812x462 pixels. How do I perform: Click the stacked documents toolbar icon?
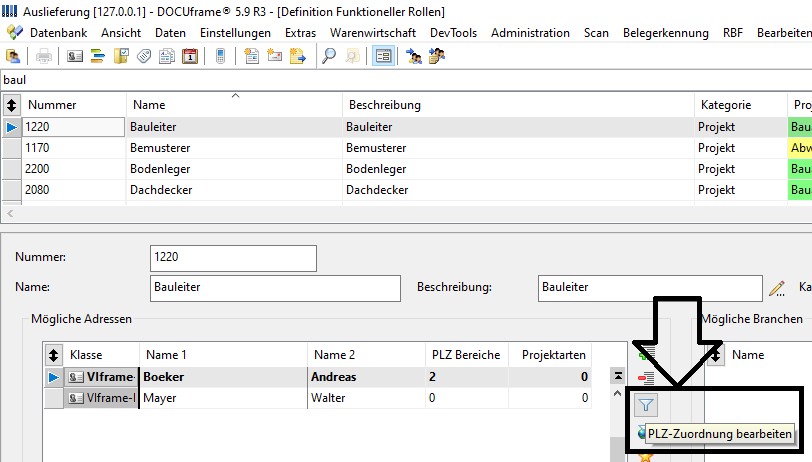(x=167, y=56)
